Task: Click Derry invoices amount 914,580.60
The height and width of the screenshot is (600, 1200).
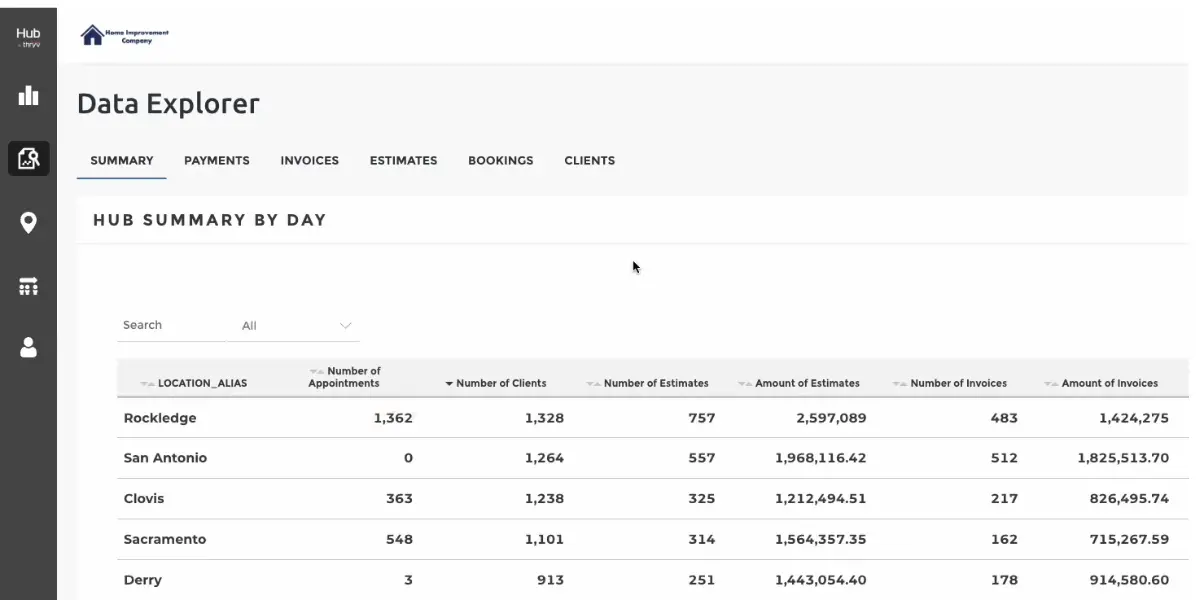Action: click(1130, 580)
